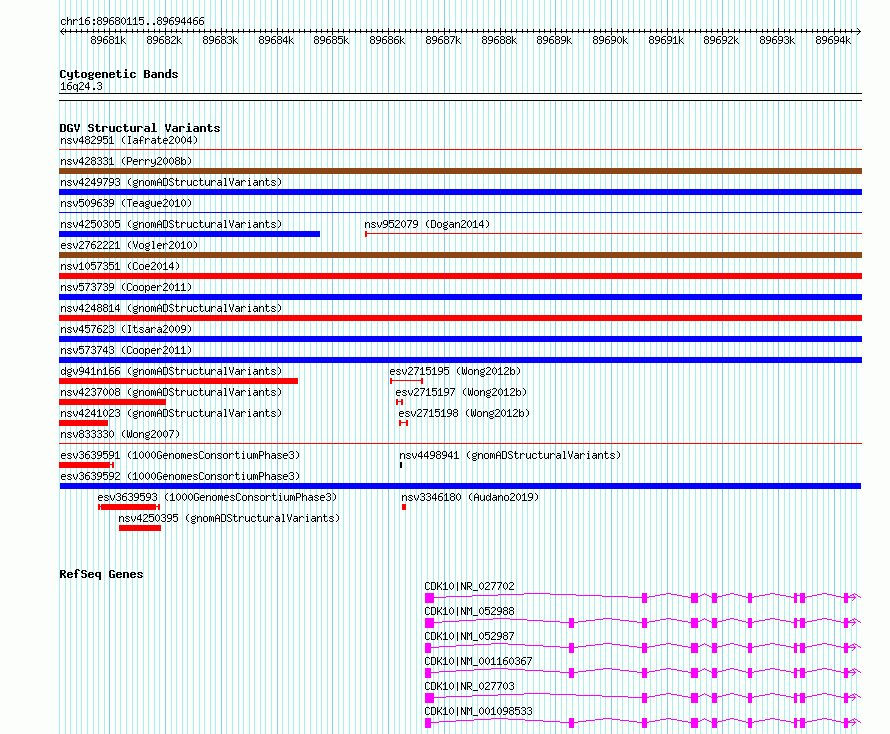Viewport: 890px width, 734px height.
Task: Click the 16q24.3 band label
Action: tap(81, 86)
